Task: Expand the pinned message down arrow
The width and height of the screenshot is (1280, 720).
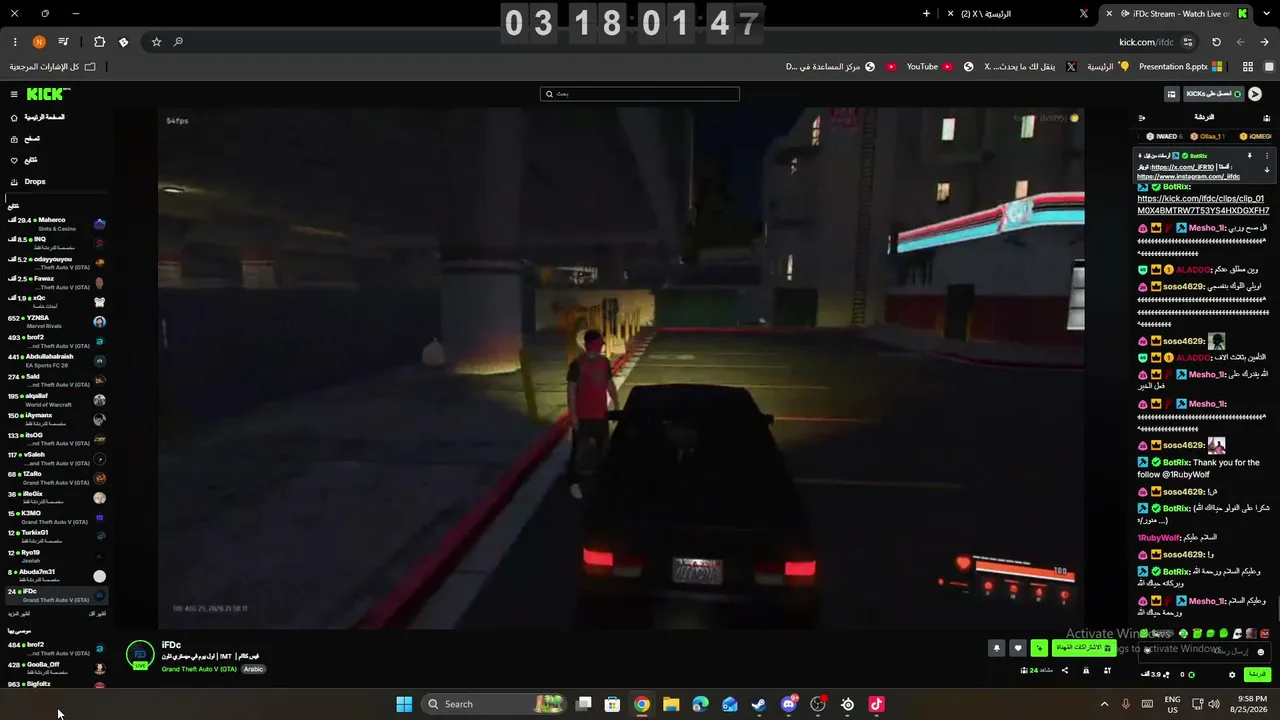Action: click(x=1266, y=170)
